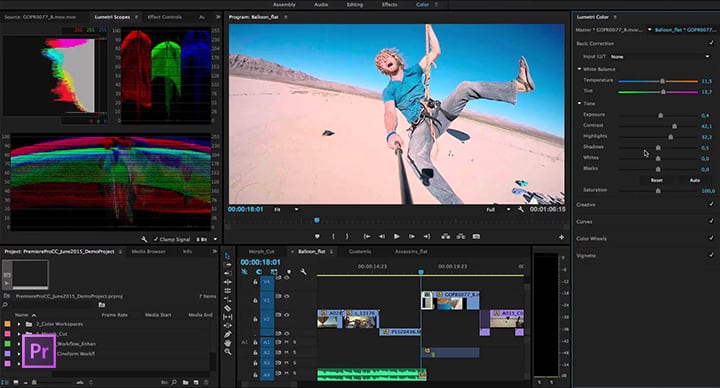Open the Media Browser tab

148,252
